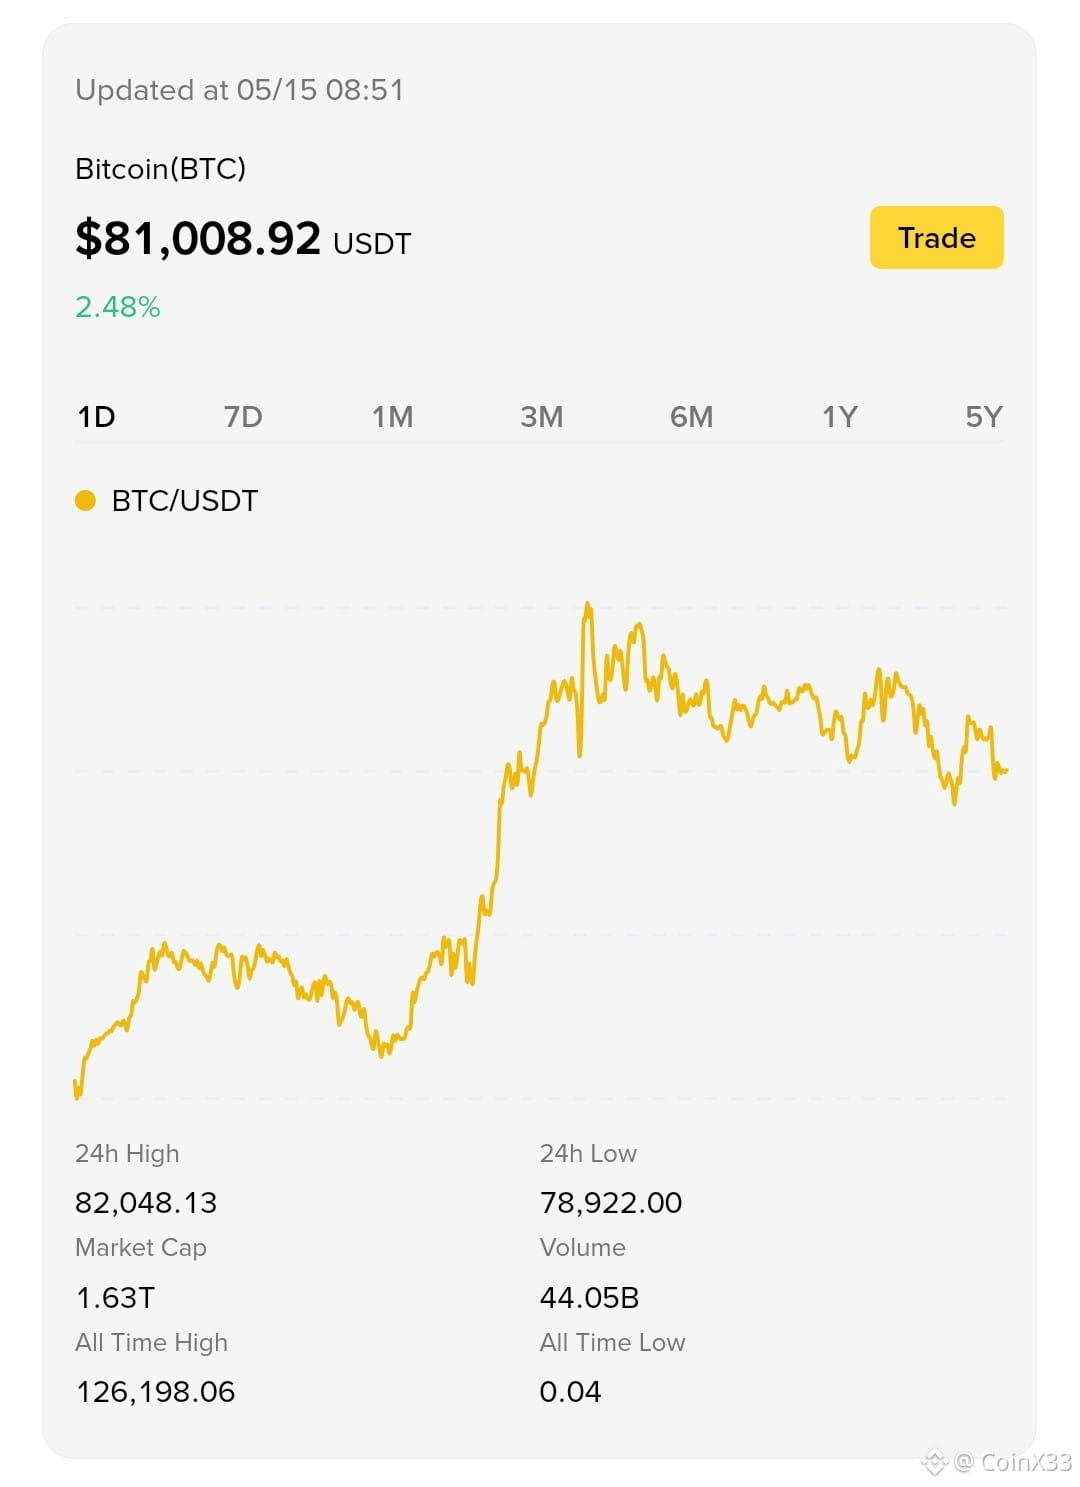Viewport: 1080px width, 1487px height.
Task: Toggle the BTC/USDT yellow legend dot
Action: click(85, 500)
